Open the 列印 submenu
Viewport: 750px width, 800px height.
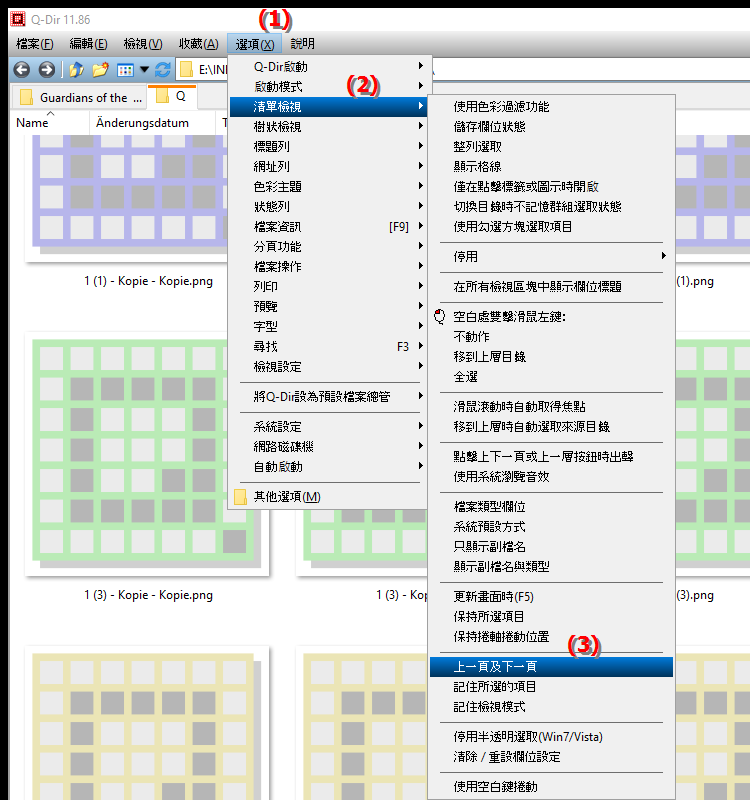click(328, 286)
